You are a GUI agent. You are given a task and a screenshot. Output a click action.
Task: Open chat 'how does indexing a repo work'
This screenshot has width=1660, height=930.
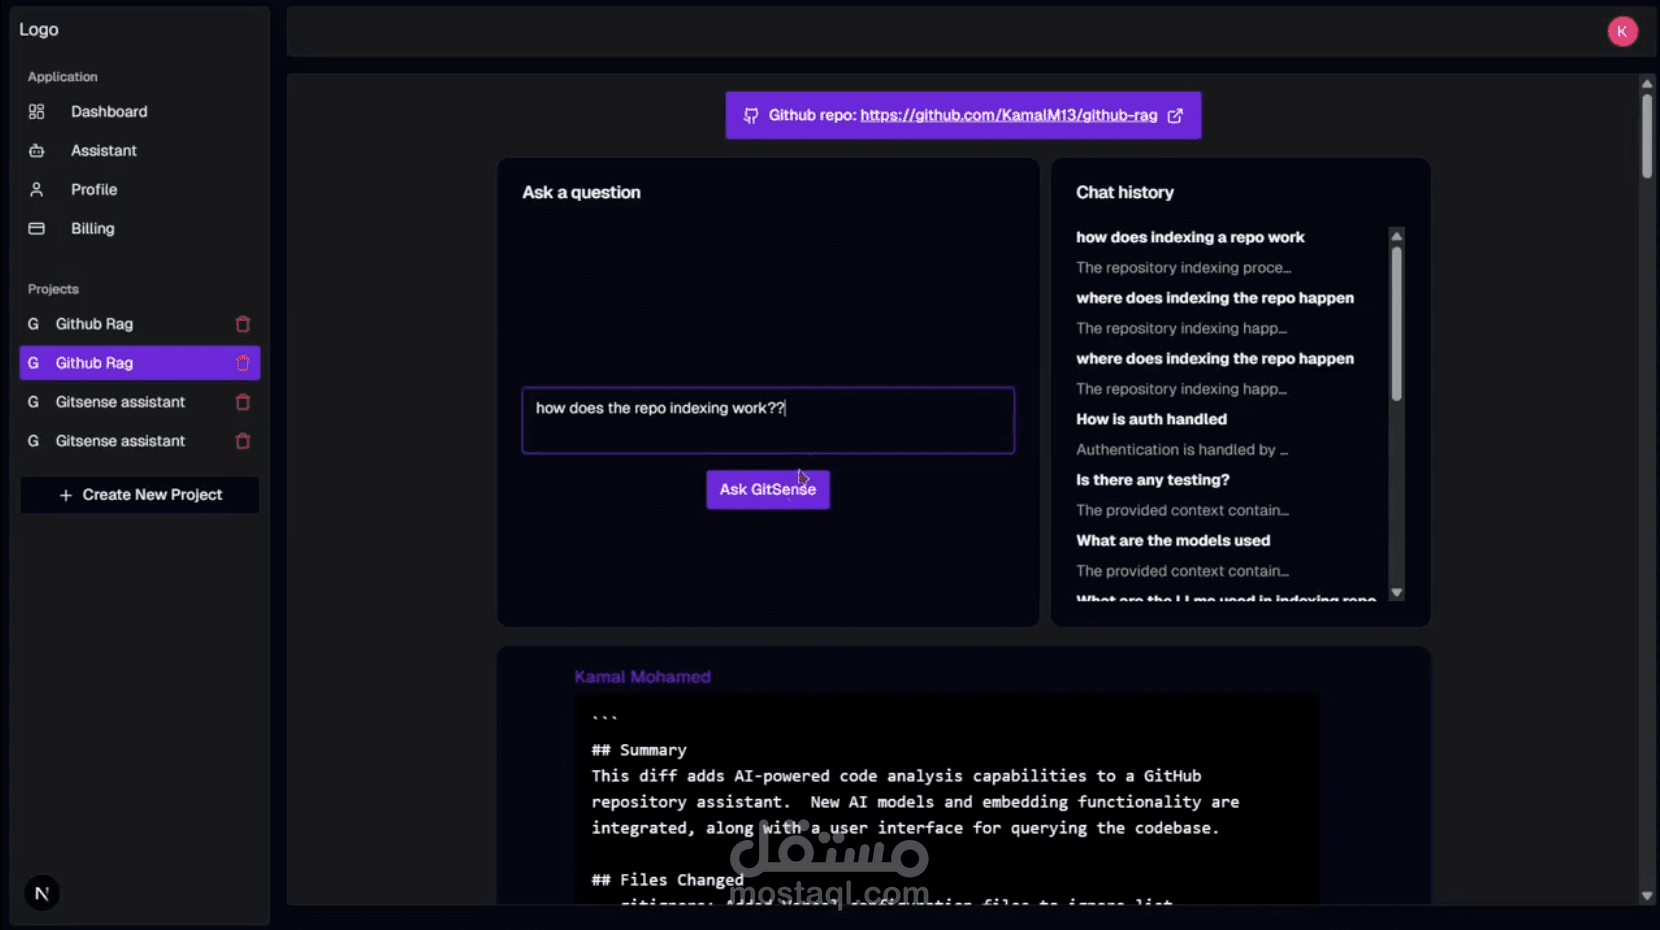(1190, 238)
